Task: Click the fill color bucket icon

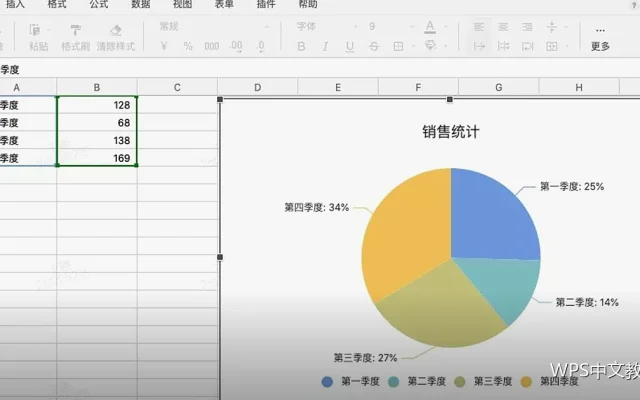Action: [x=430, y=45]
